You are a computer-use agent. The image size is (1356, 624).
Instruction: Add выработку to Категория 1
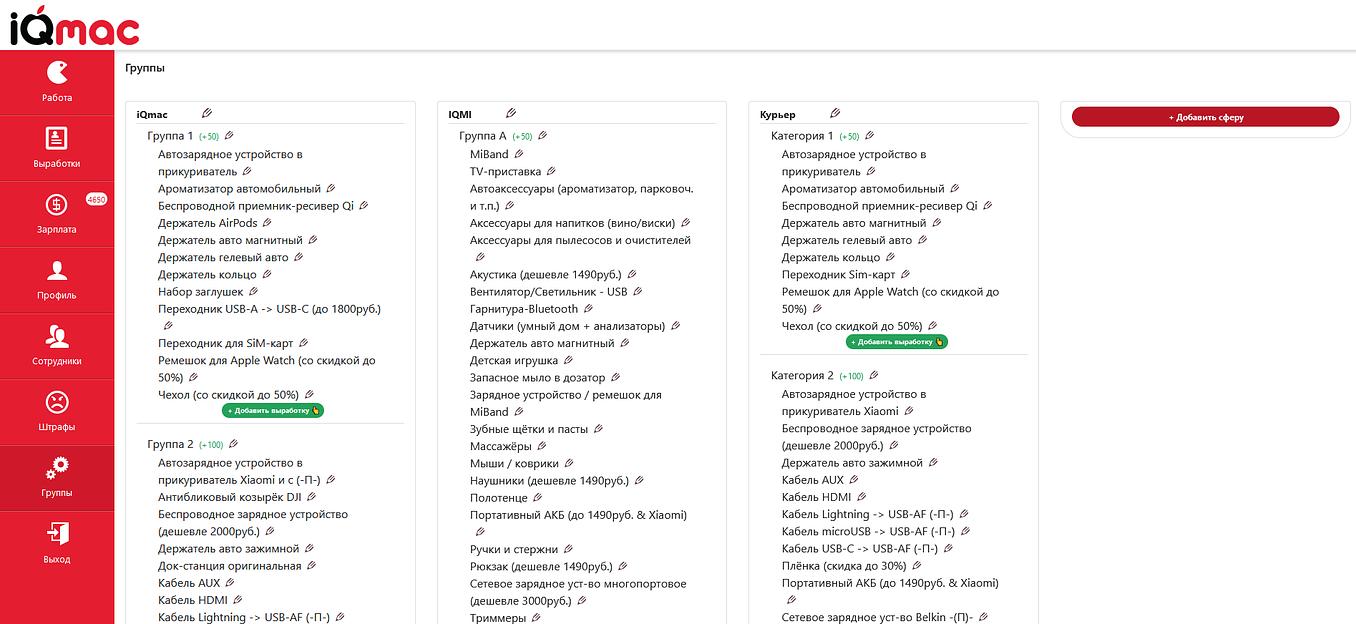click(896, 342)
